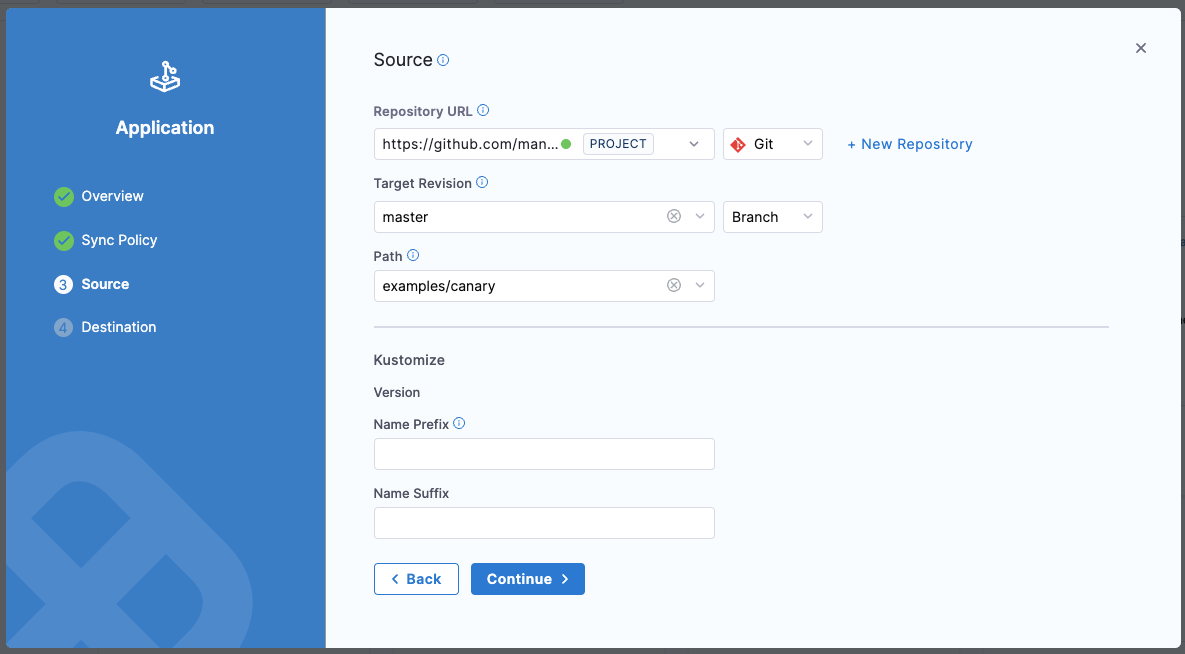Click info icon beside Path label
The height and width of the screenshot is (654, 1185).
click(413, 256)
